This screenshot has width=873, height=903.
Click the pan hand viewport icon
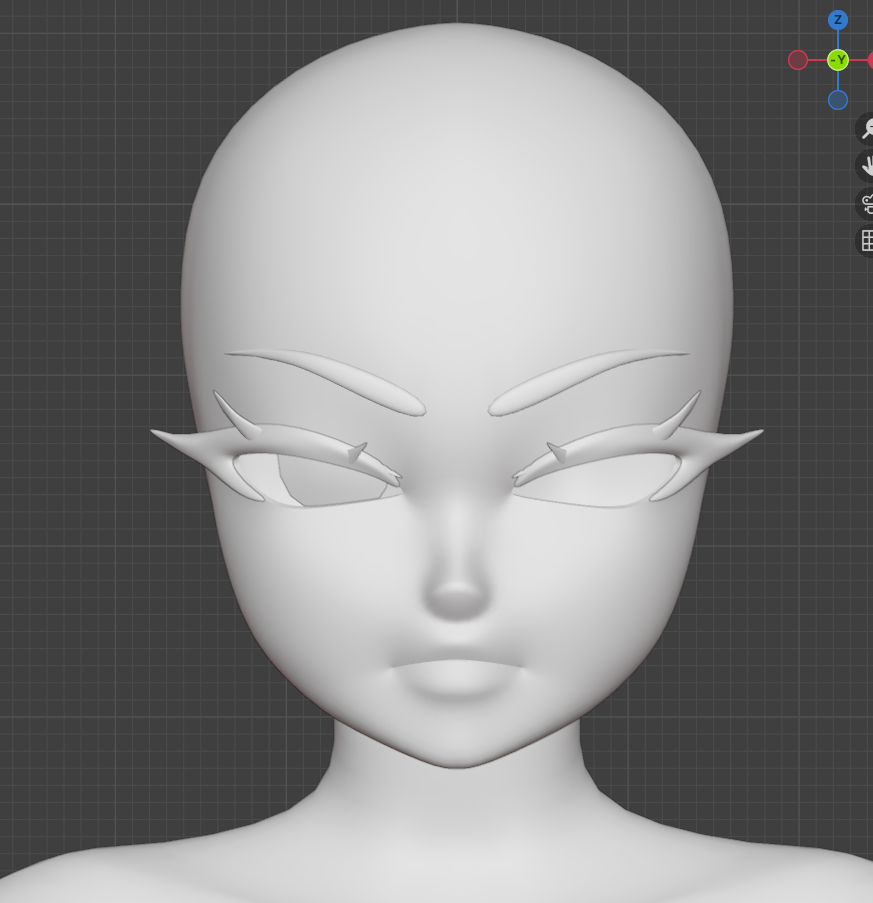tap(866, 166)
